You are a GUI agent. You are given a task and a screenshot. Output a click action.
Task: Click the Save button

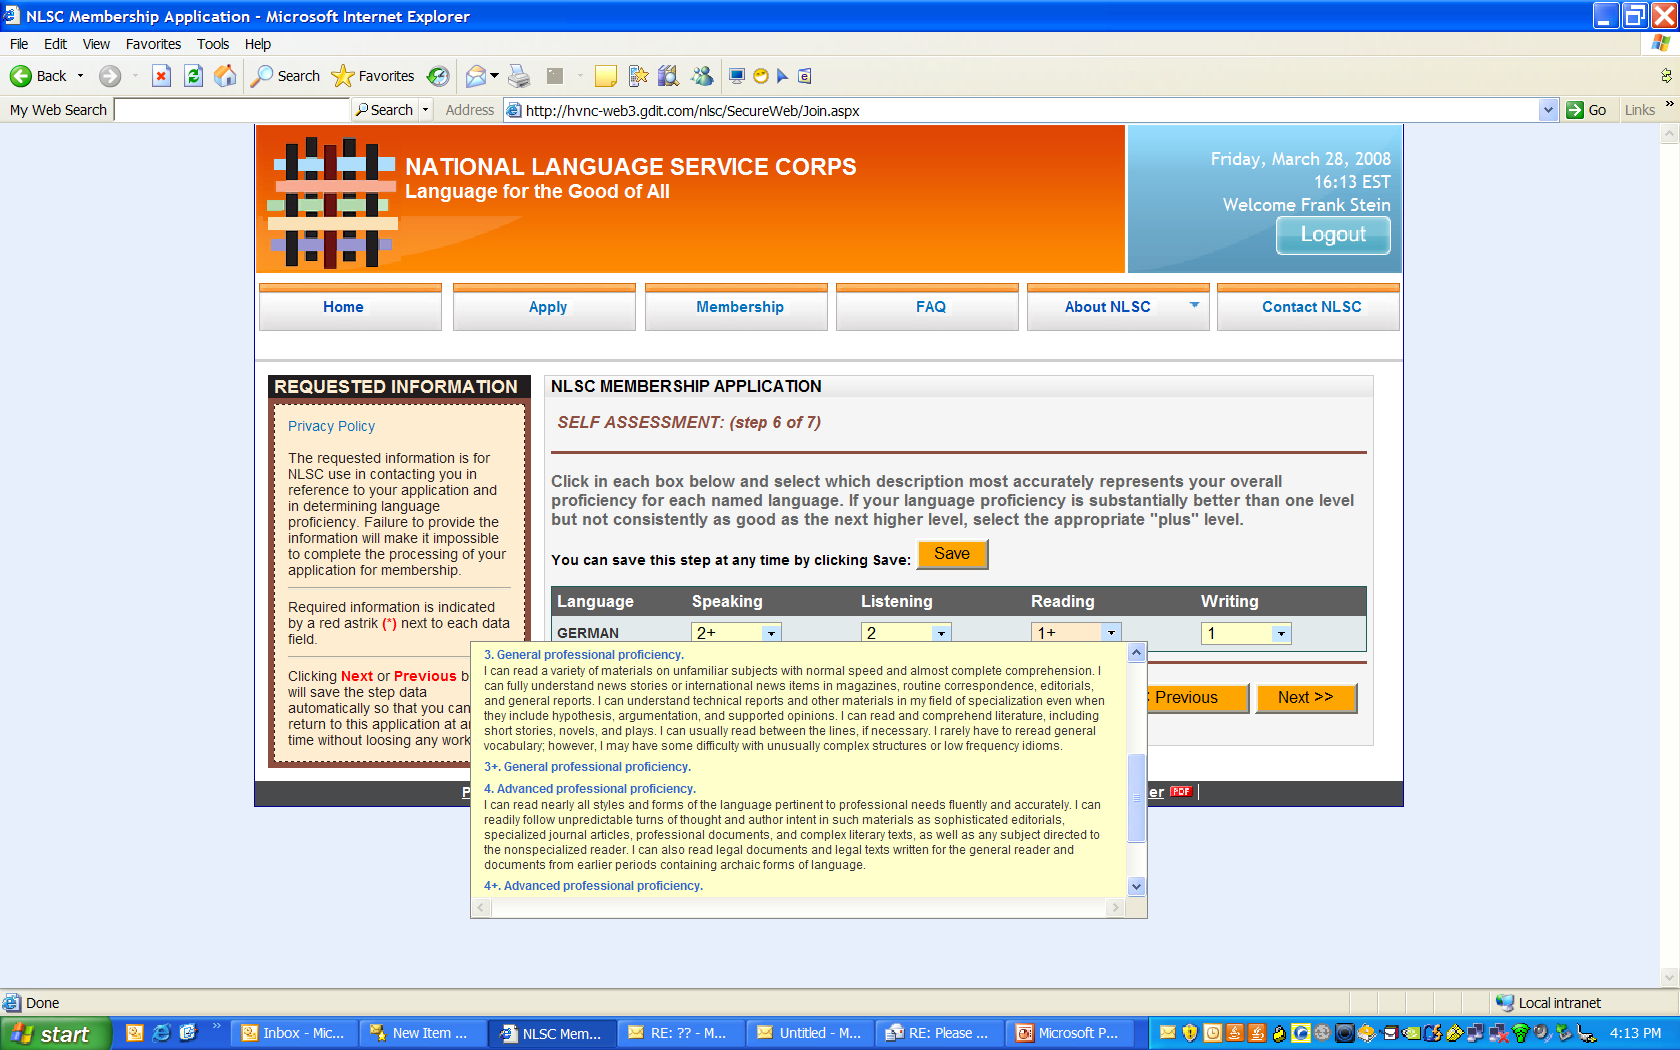[x=952, y=554]
